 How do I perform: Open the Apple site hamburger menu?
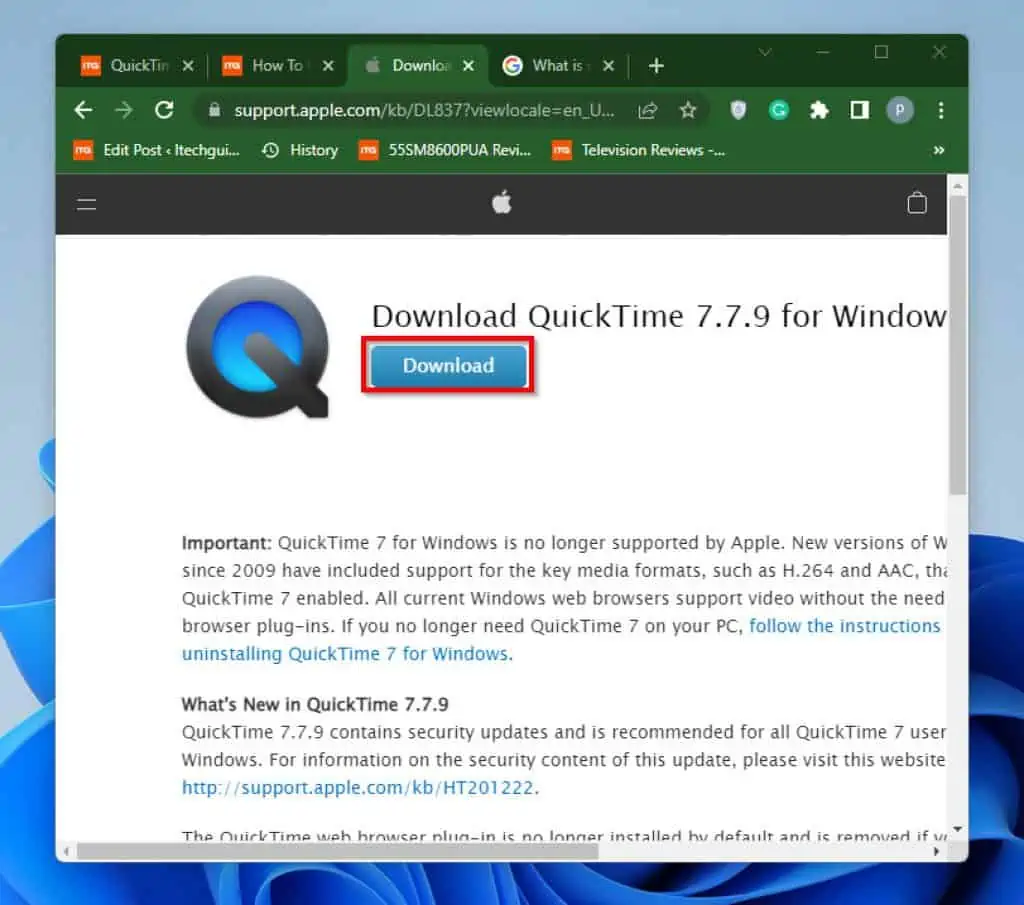86,204
